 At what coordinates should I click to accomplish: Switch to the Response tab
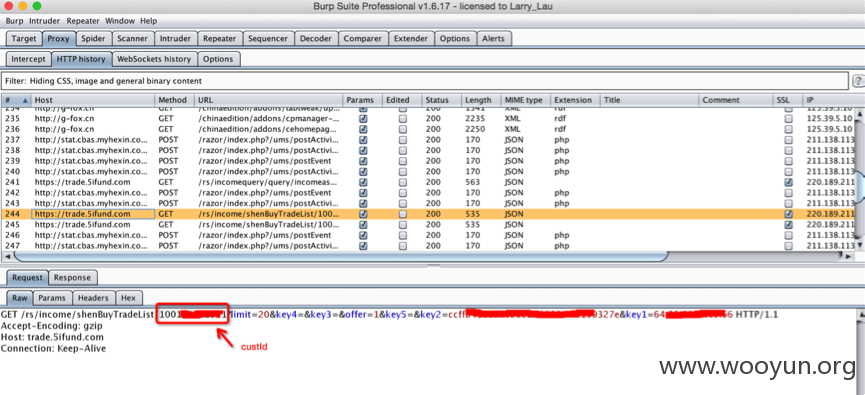(x=72, y=277)
